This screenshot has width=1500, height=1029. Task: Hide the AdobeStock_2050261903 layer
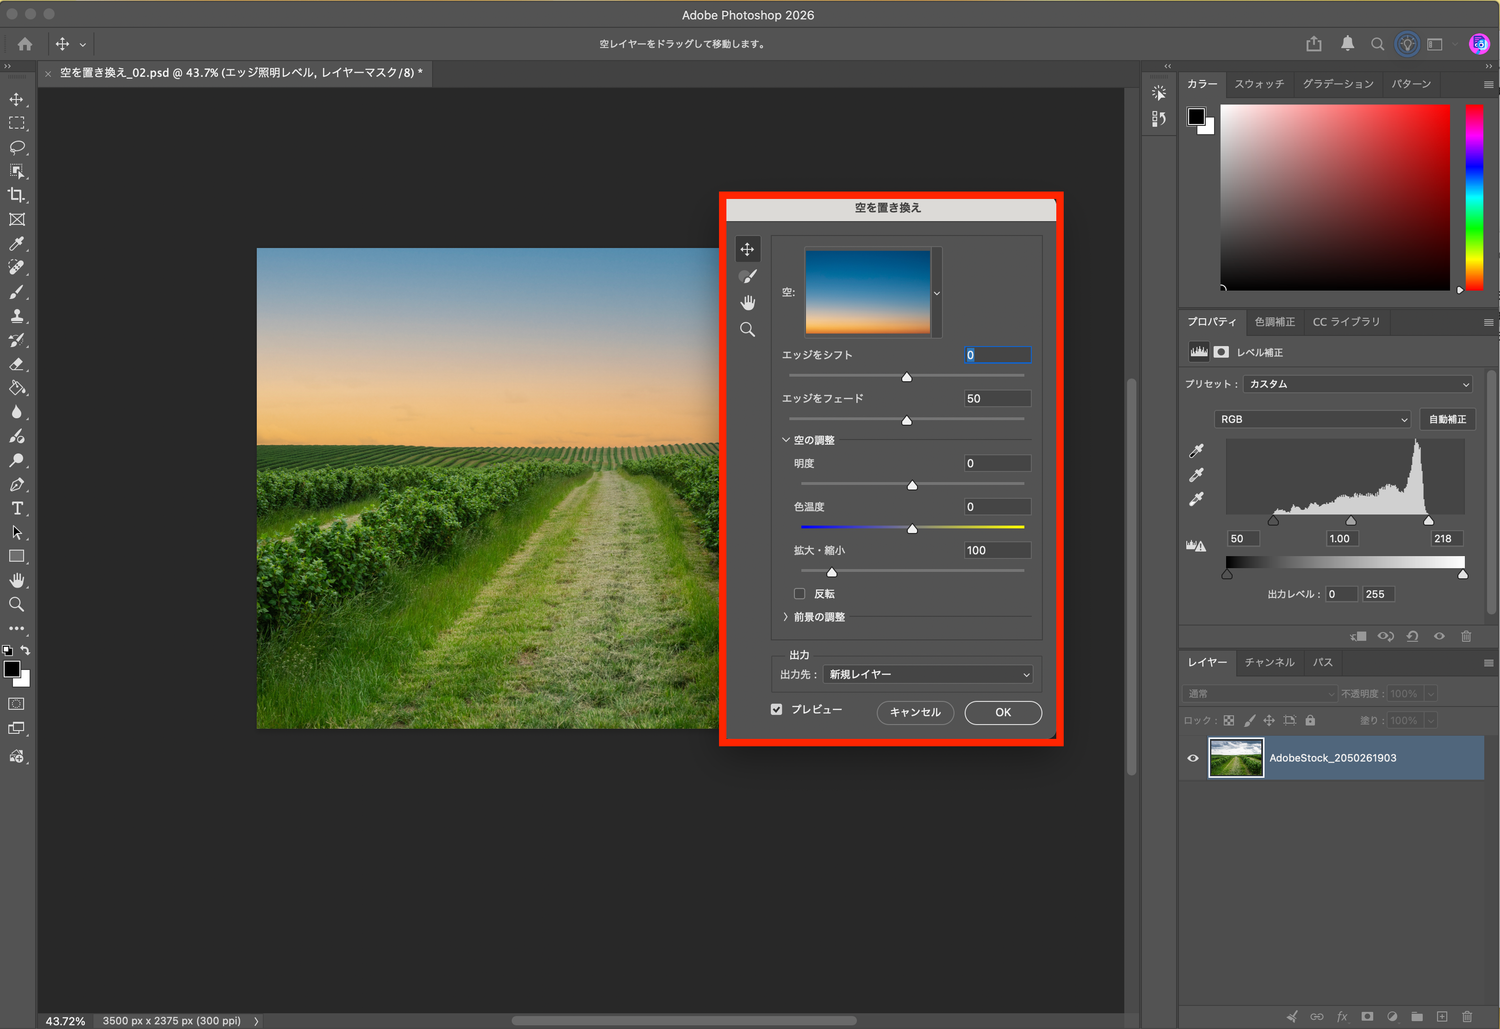click(x=1193, y=758)
